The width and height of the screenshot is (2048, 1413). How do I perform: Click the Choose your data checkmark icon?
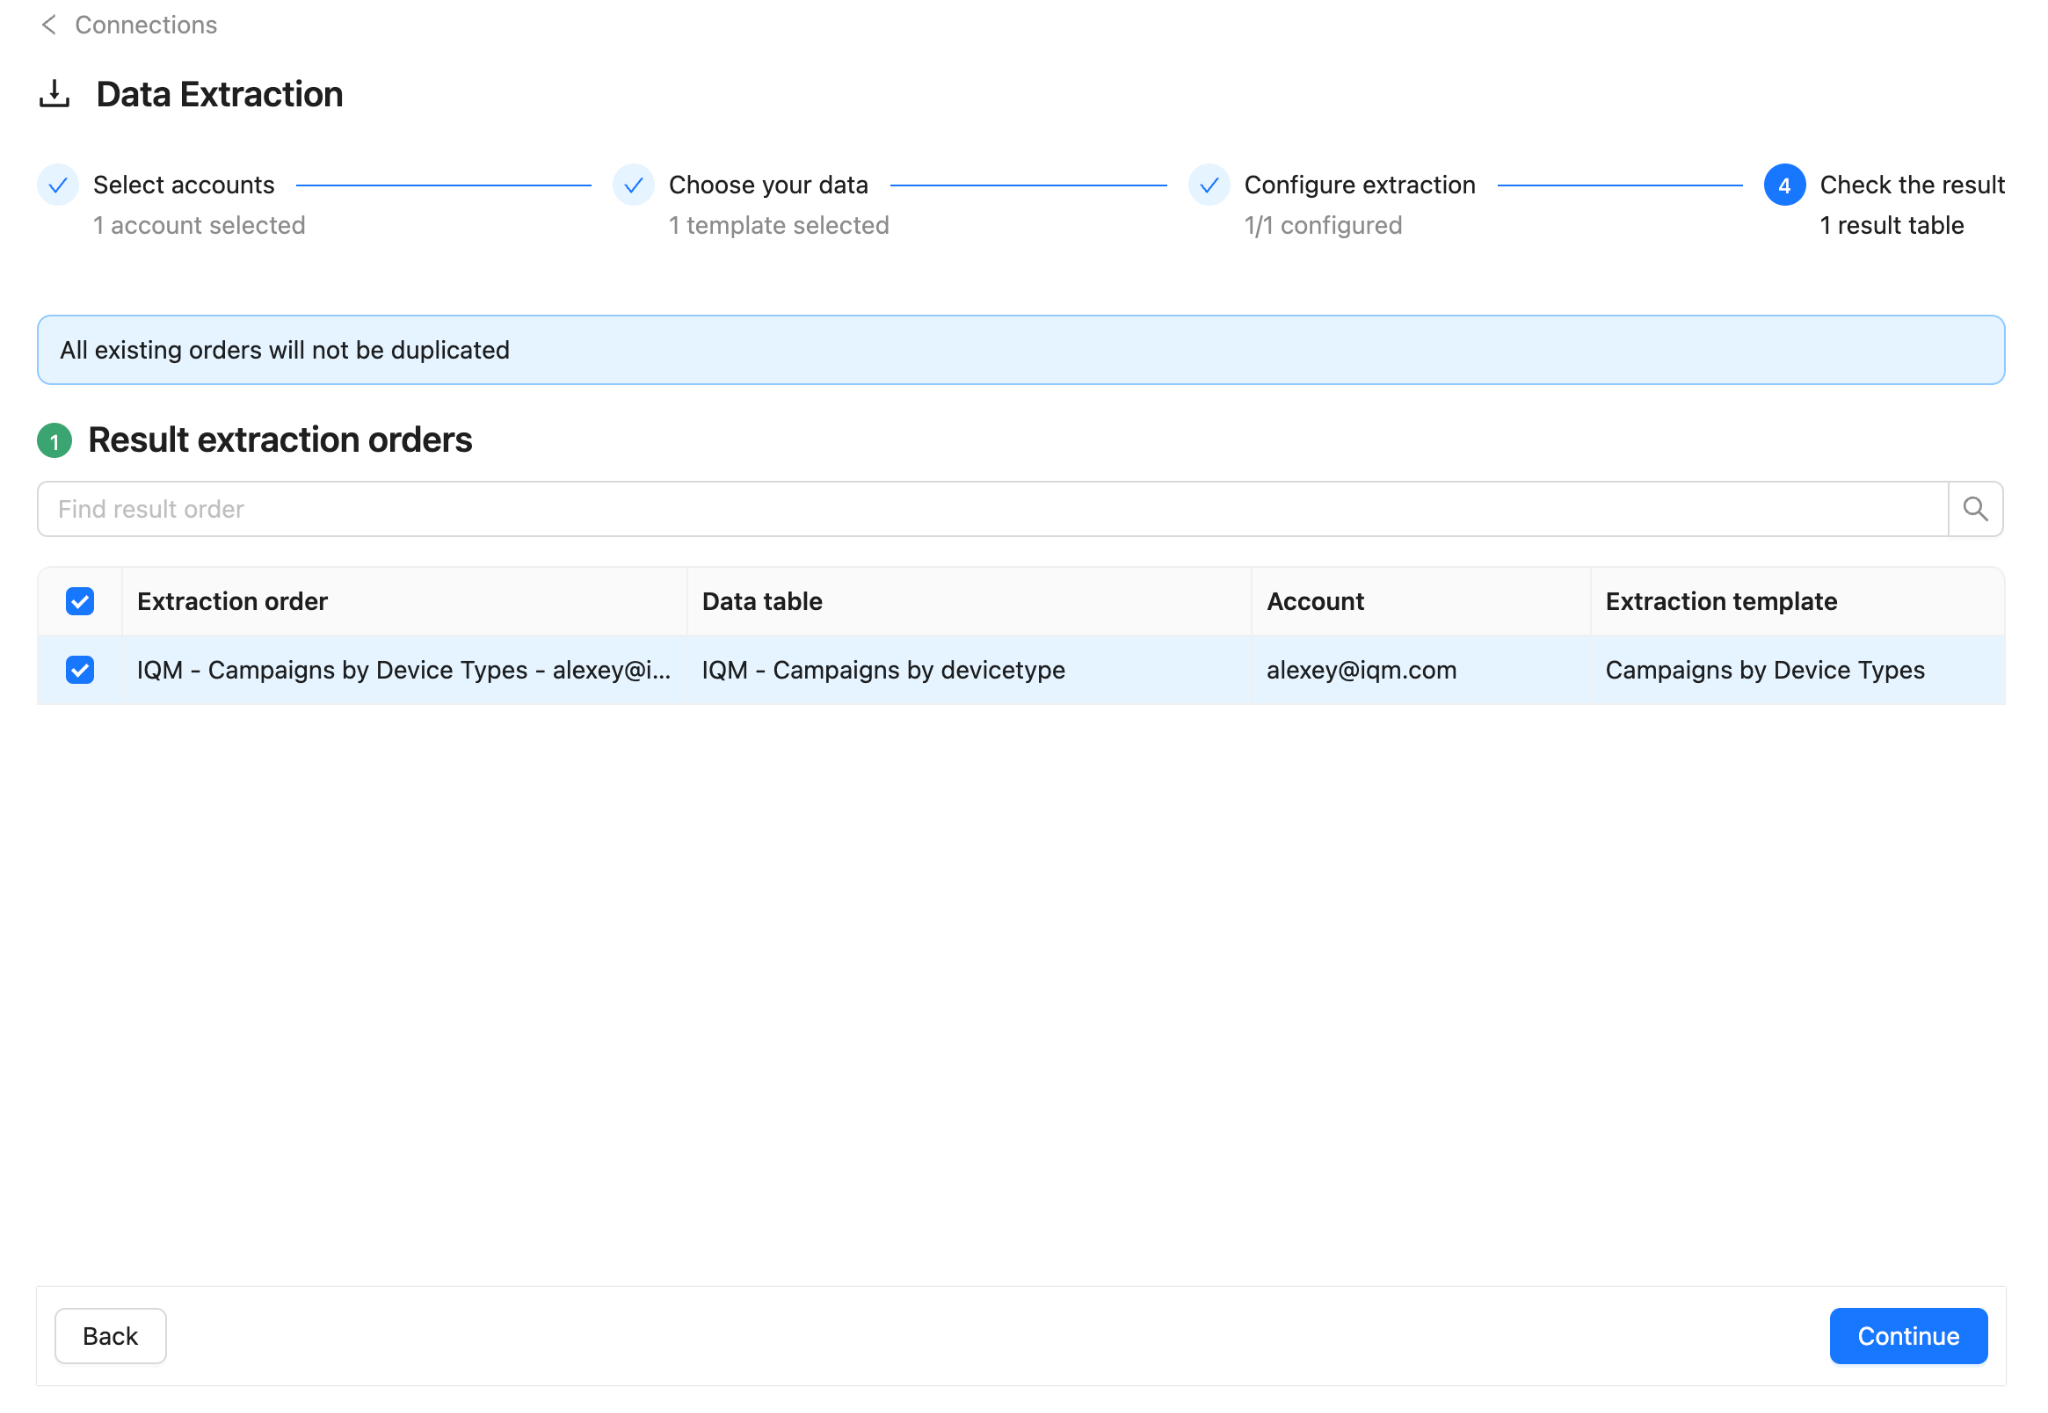point(633,185)
